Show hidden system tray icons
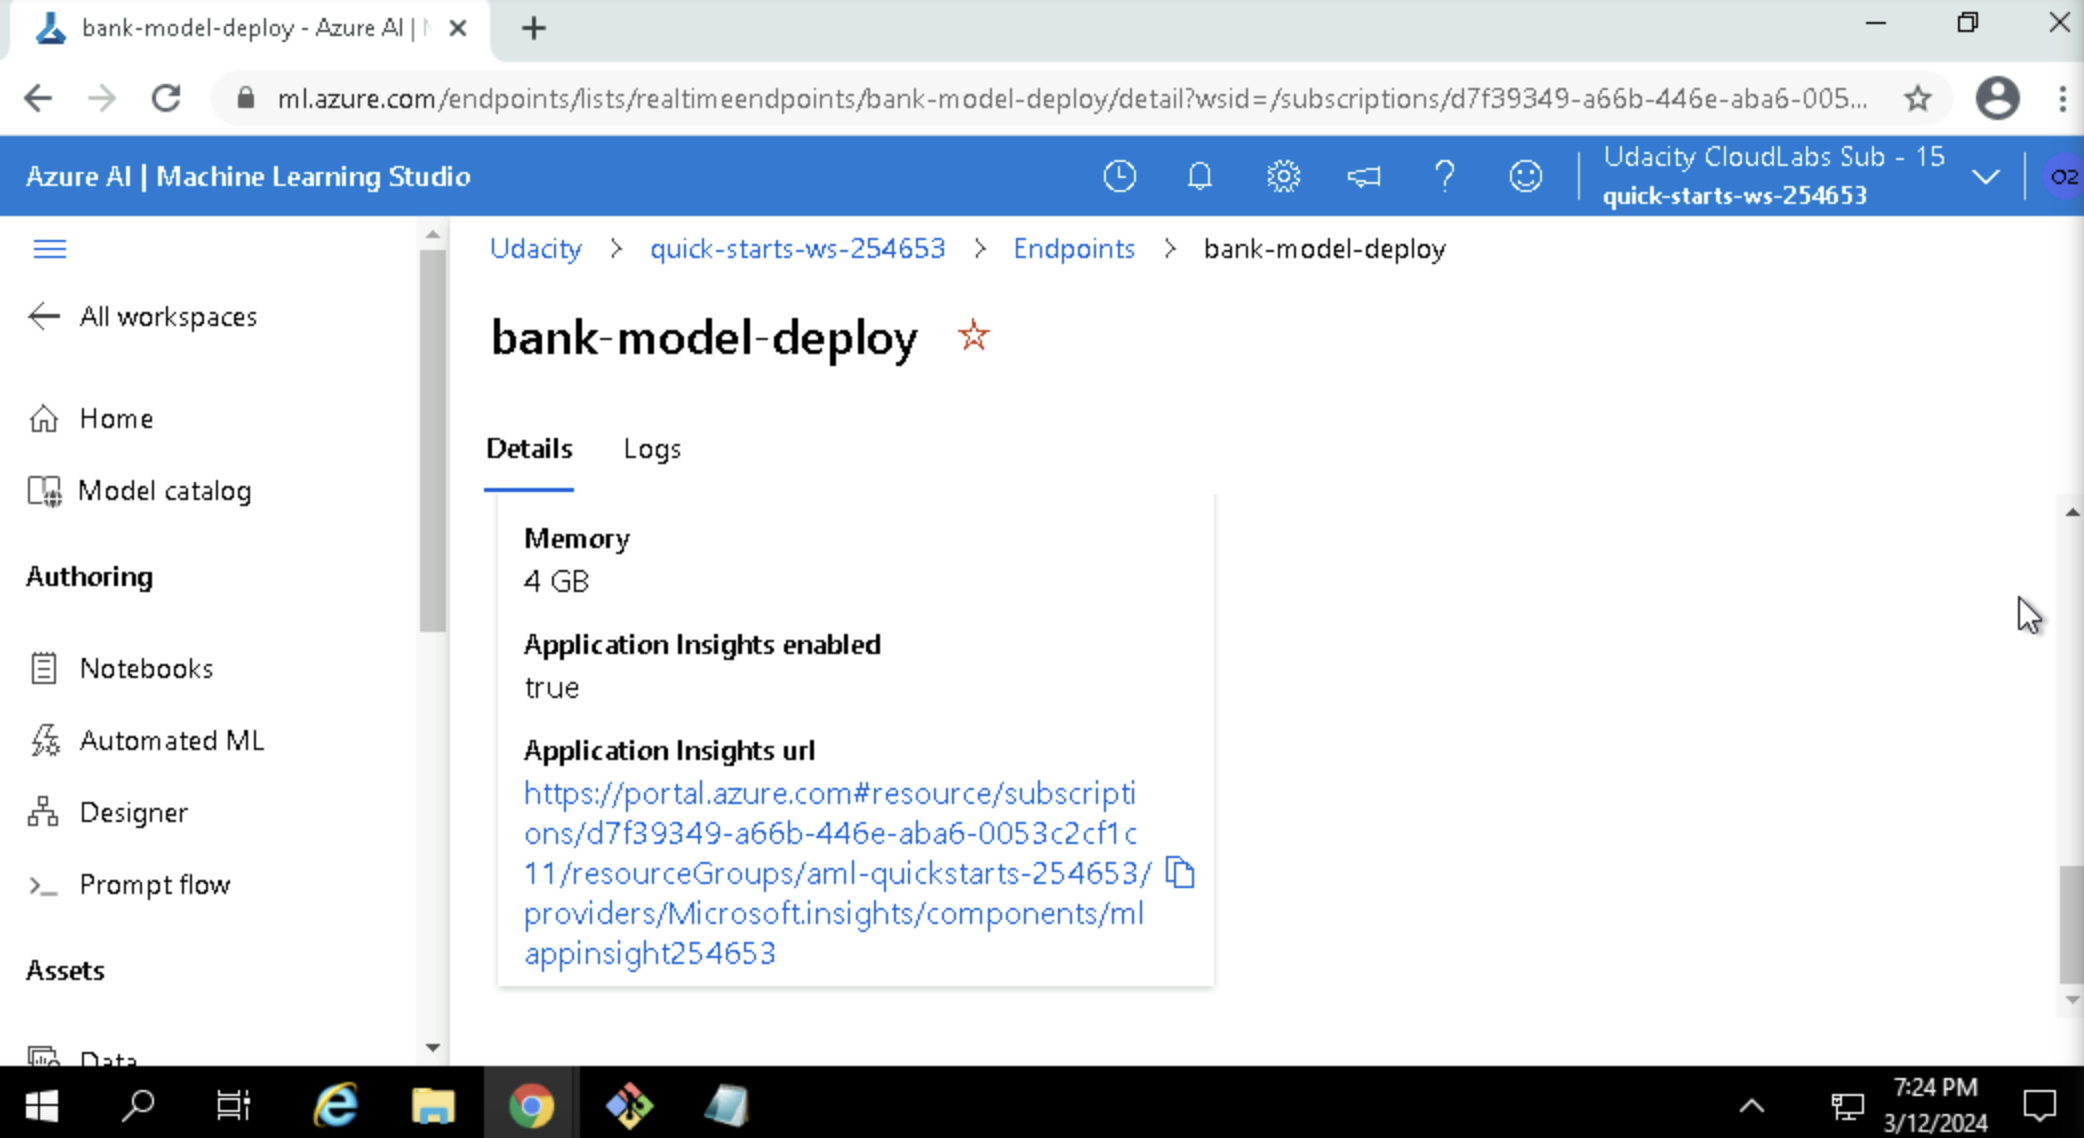Screen dimensions: 2084x1138 (x=1752, y=1106)
